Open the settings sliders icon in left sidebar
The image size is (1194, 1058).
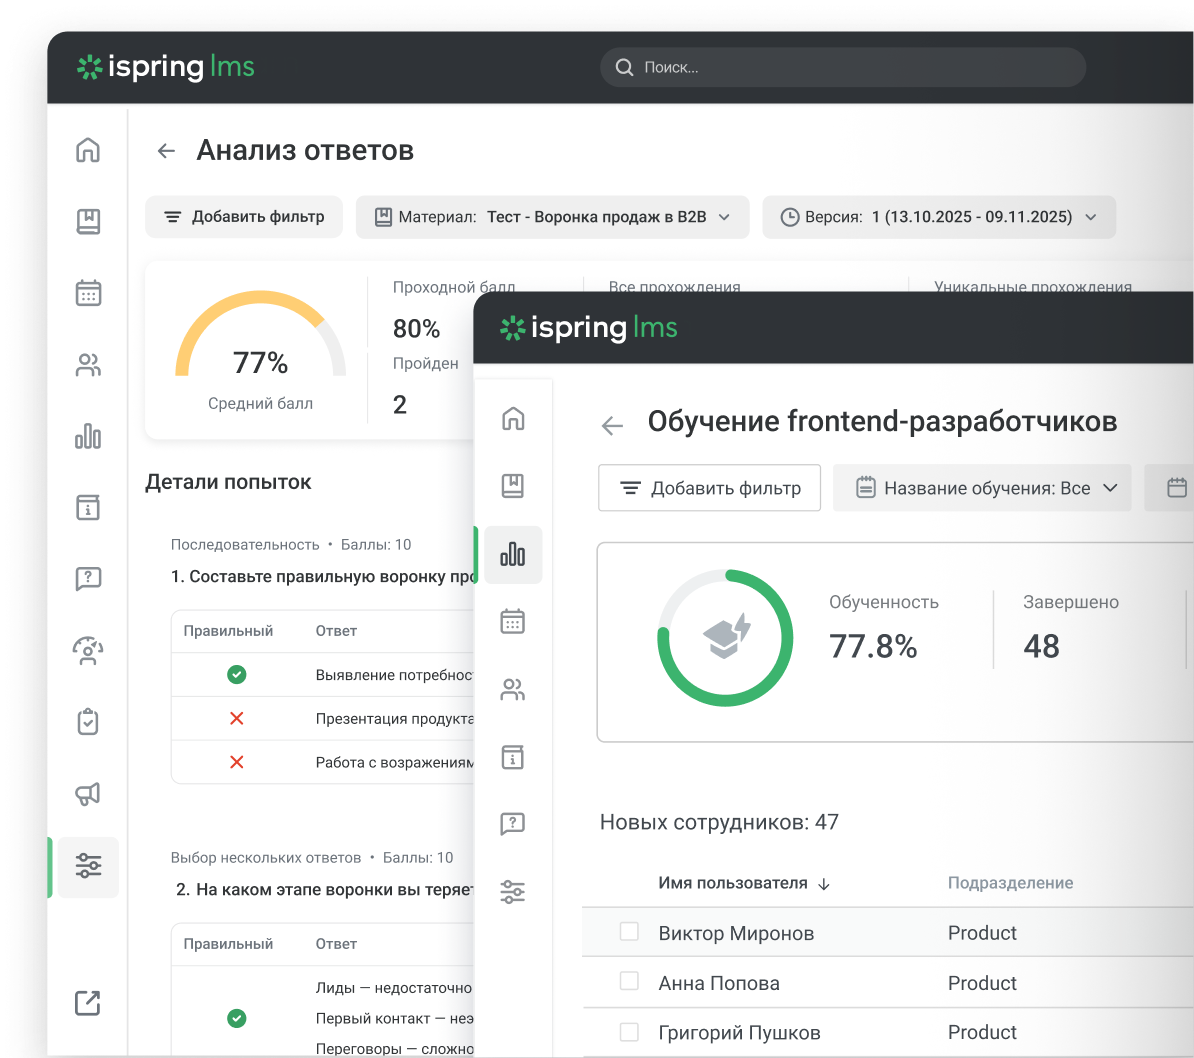point(88,866)
